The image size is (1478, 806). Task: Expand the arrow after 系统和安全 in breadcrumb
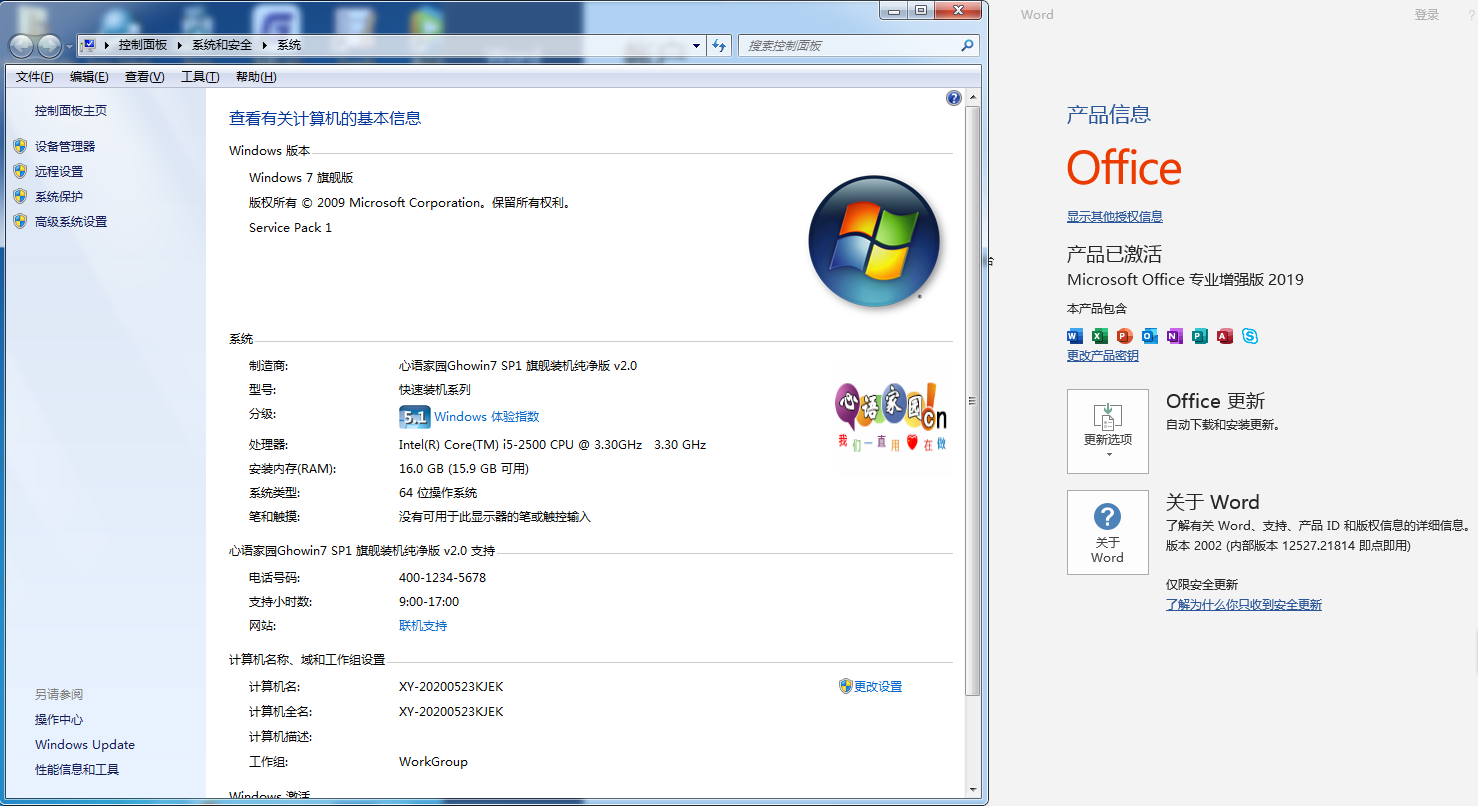tap(265, 45)
